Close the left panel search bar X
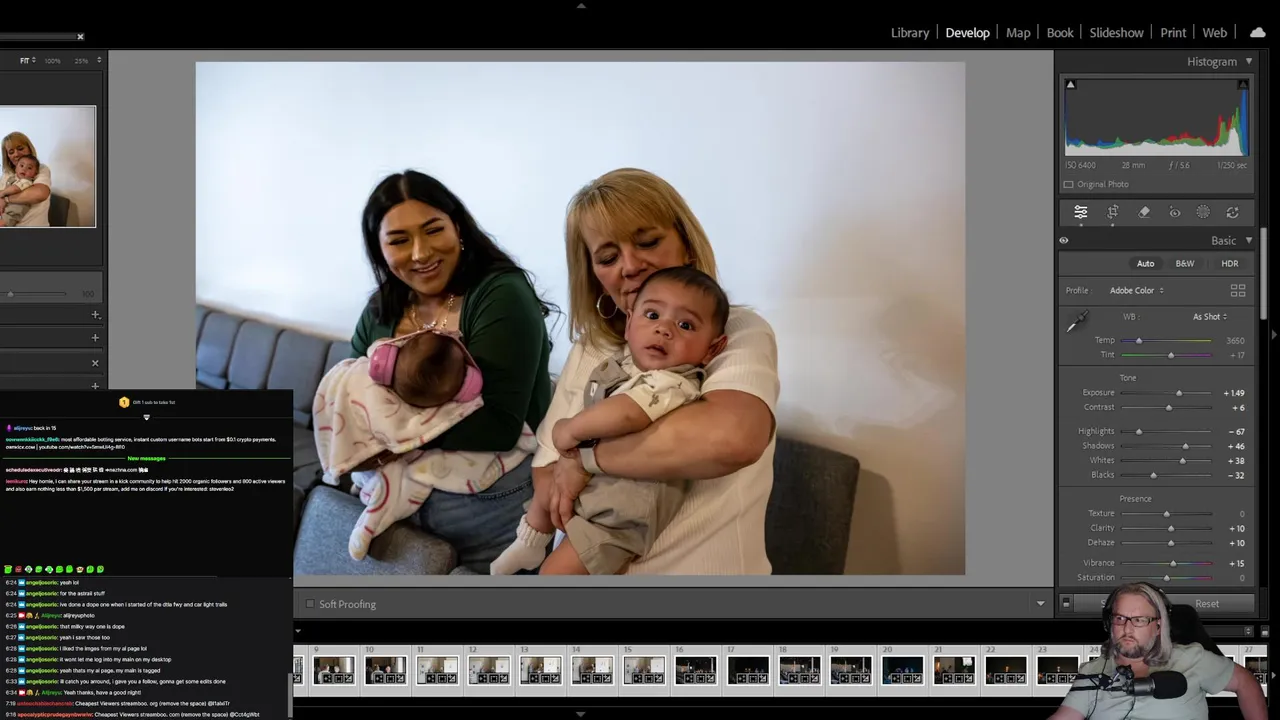Screen dimensions: 1280x720 (x=80, y=37)
